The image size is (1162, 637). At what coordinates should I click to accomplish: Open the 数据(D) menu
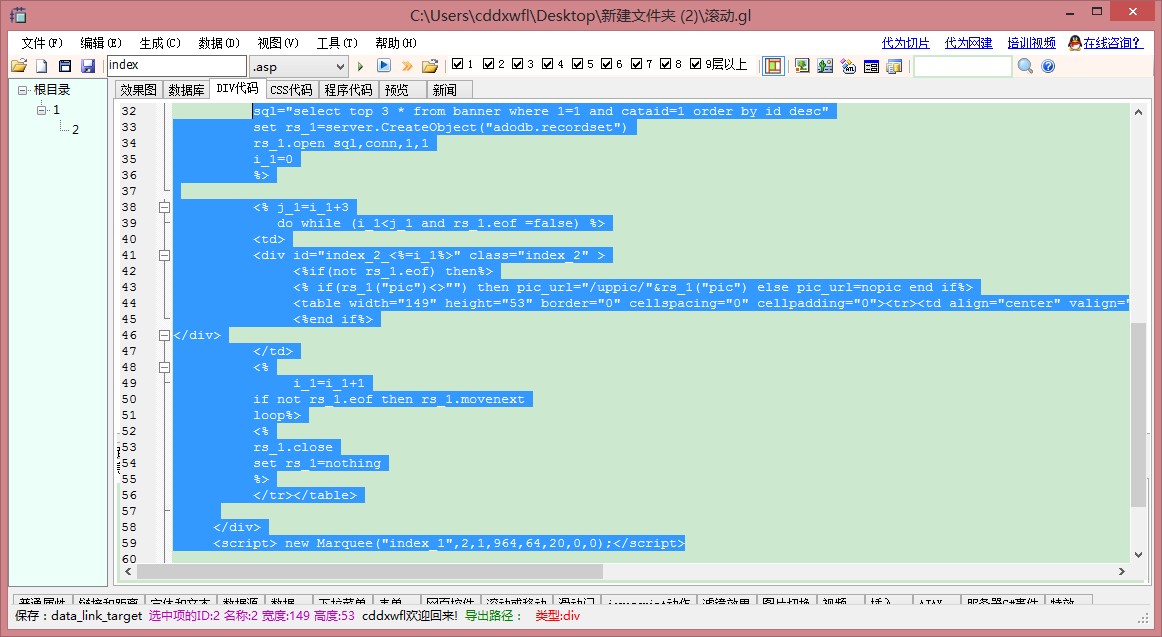tap(219, 43)
